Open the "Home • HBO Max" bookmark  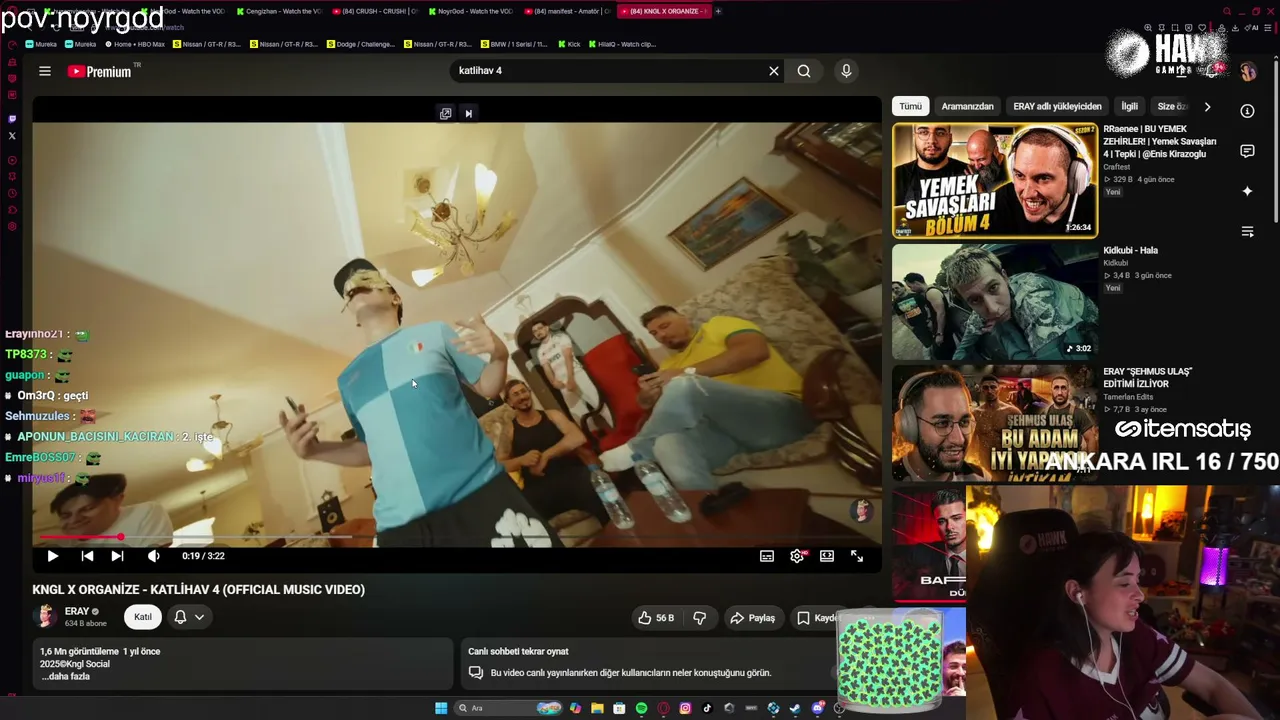pos(135,44)
